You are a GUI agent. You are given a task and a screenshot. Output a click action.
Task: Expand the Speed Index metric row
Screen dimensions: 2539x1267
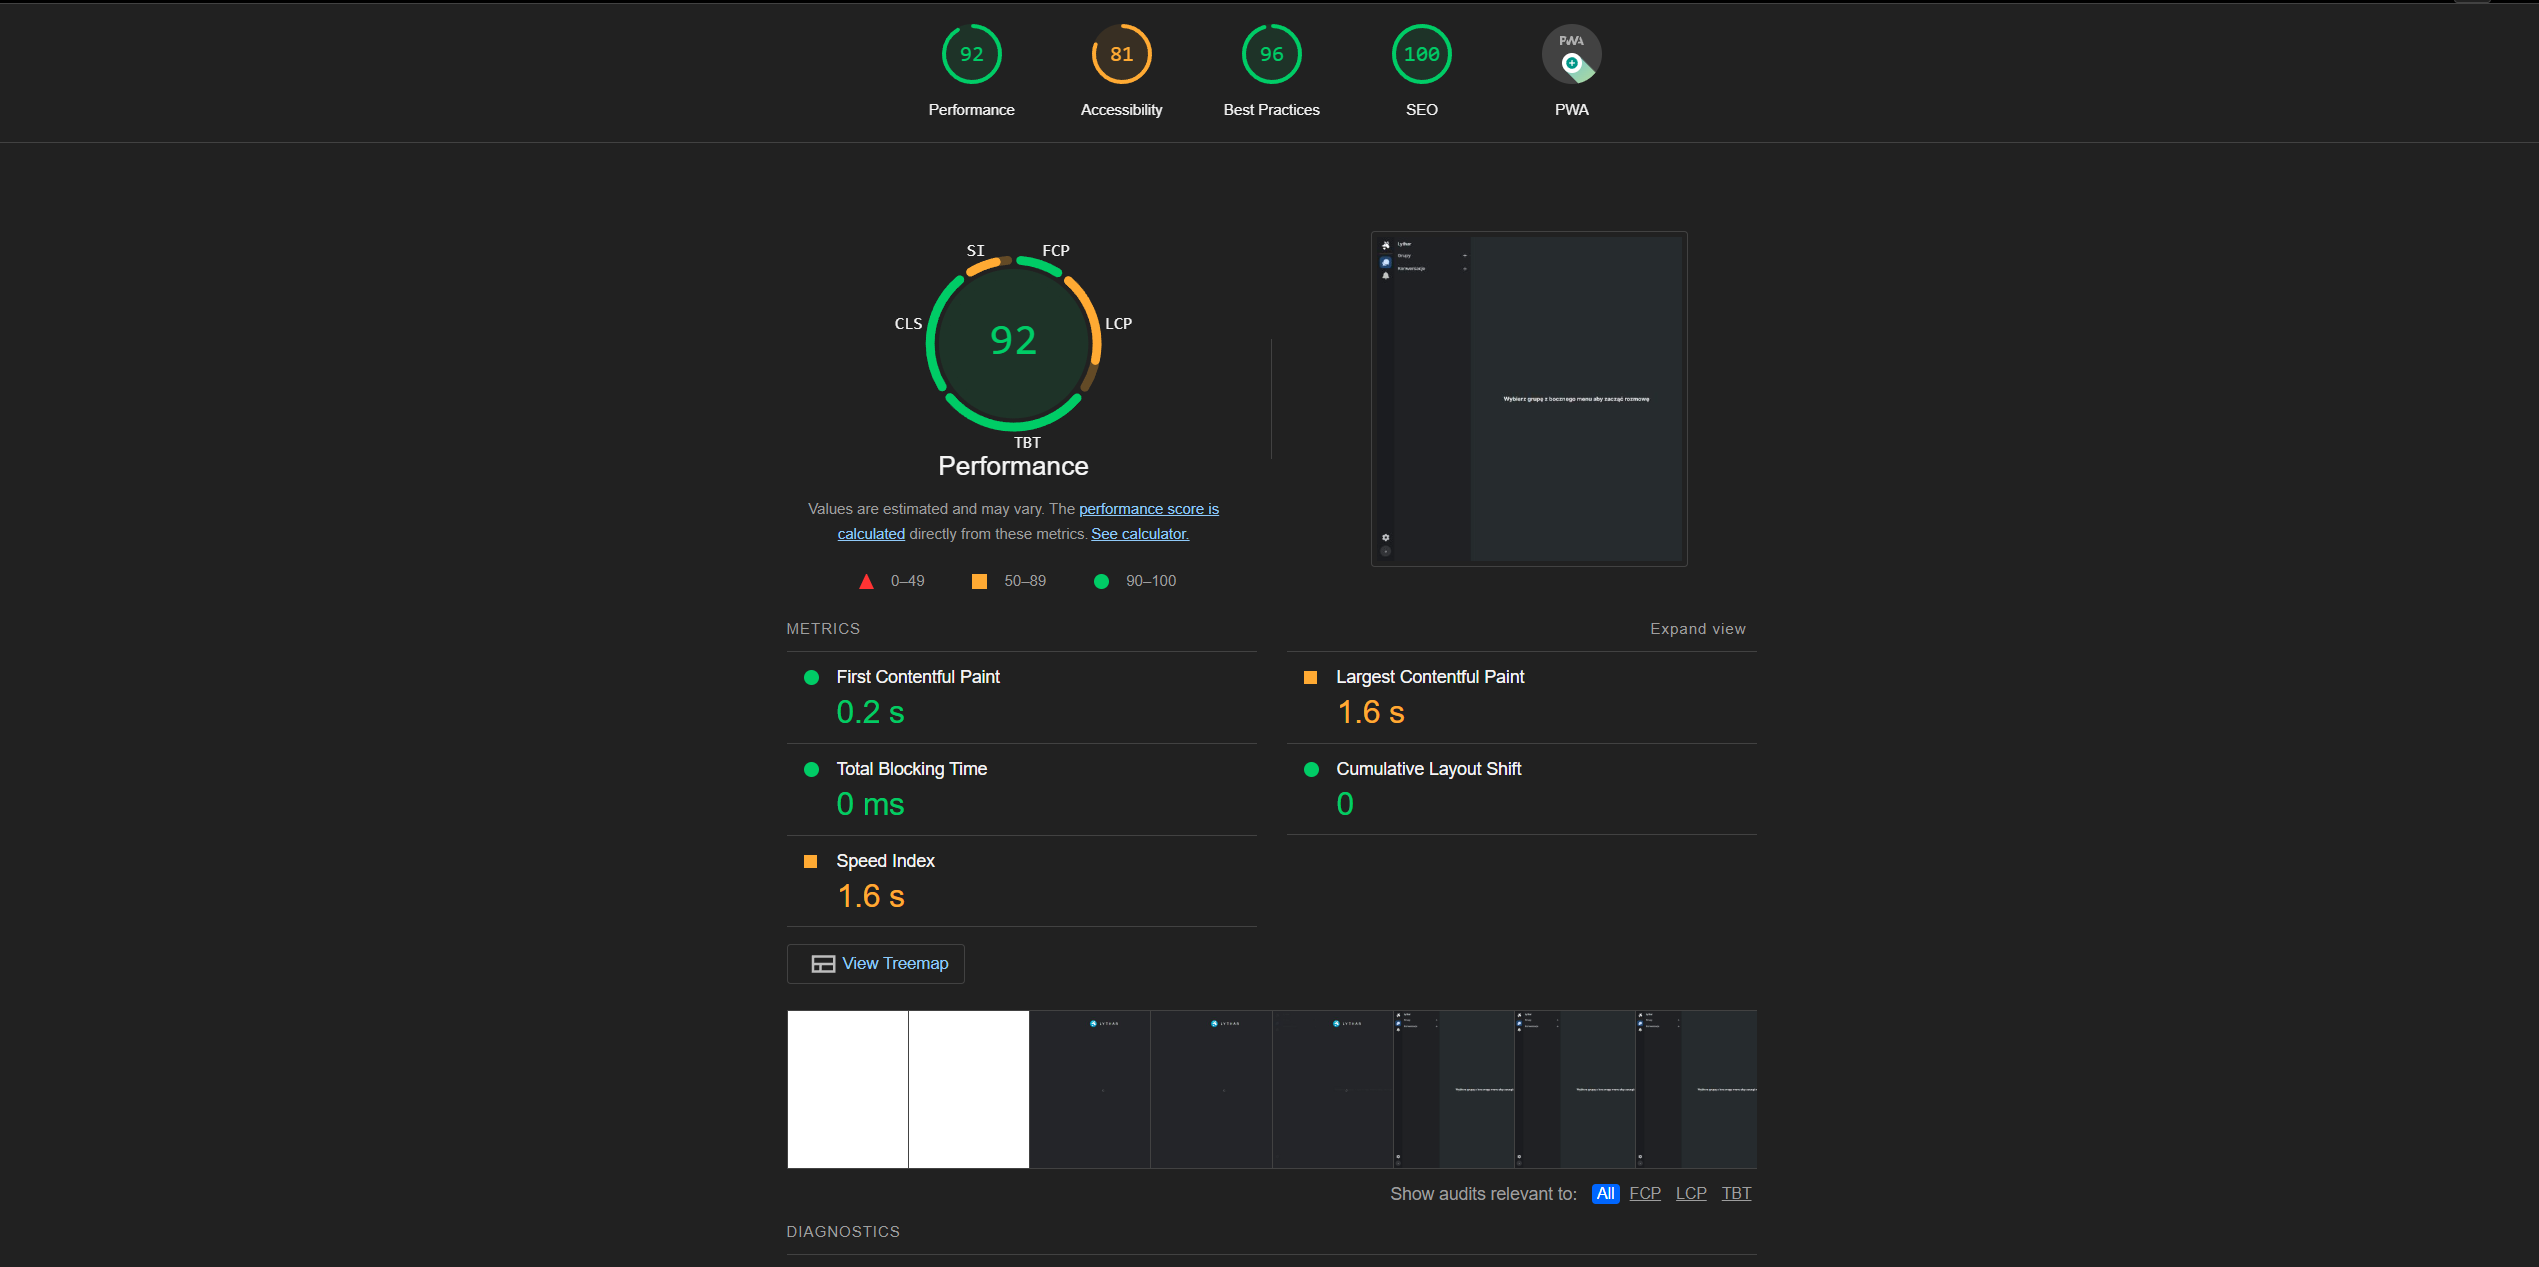[885, 862]
